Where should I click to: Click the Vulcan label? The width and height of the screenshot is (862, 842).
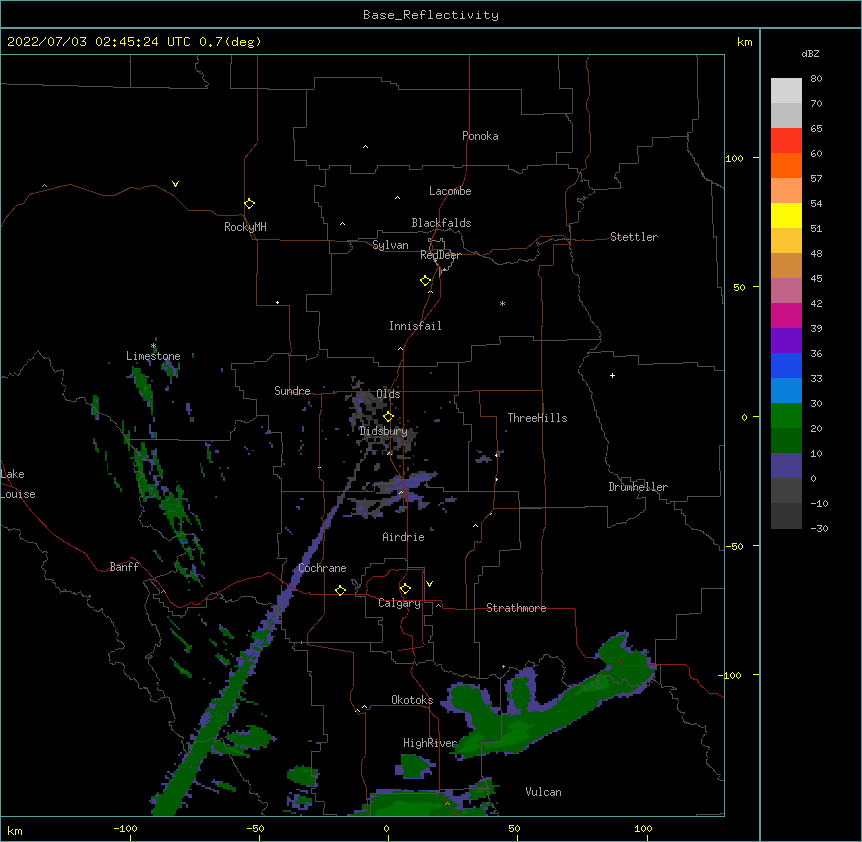(543, 792)
